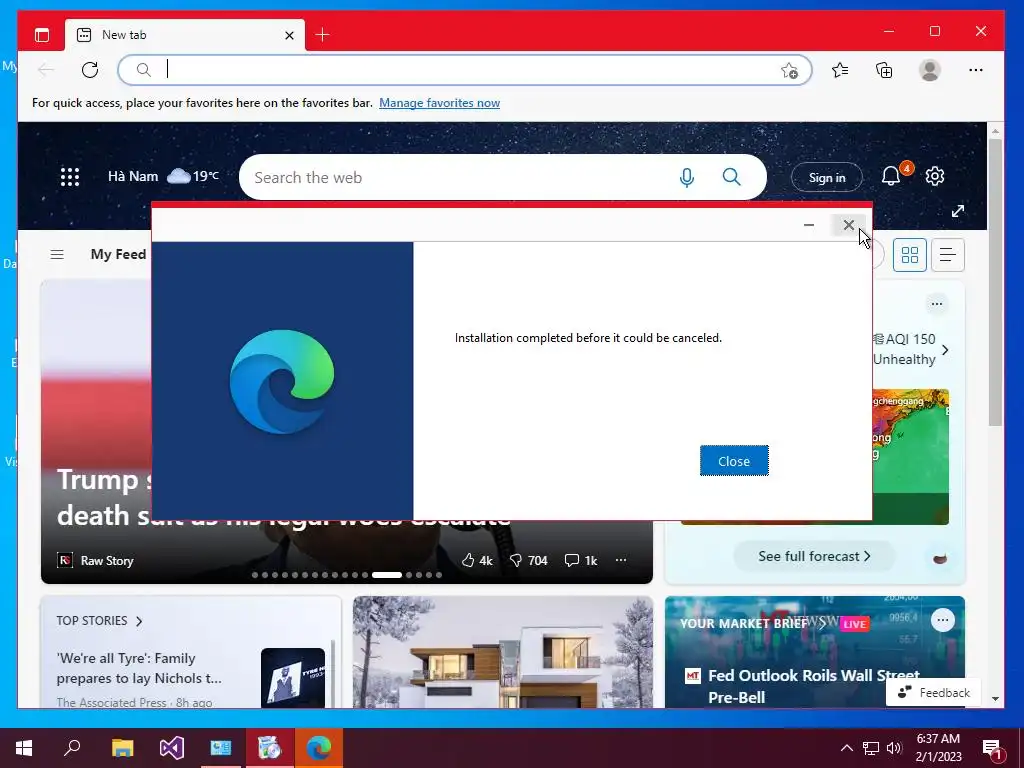Screen dimensions: 1024x768
Task: Open the Tyre story thumbnail image
Action: click(293, 677)
